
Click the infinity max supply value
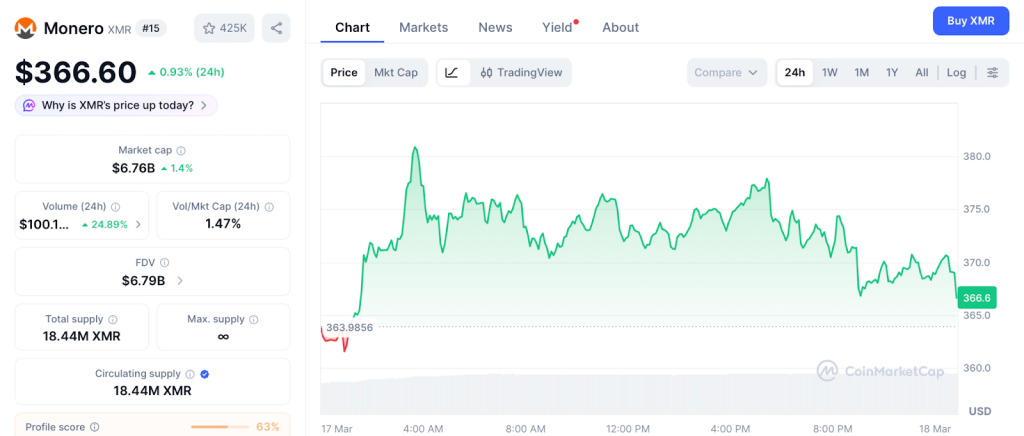click(223, 337)
